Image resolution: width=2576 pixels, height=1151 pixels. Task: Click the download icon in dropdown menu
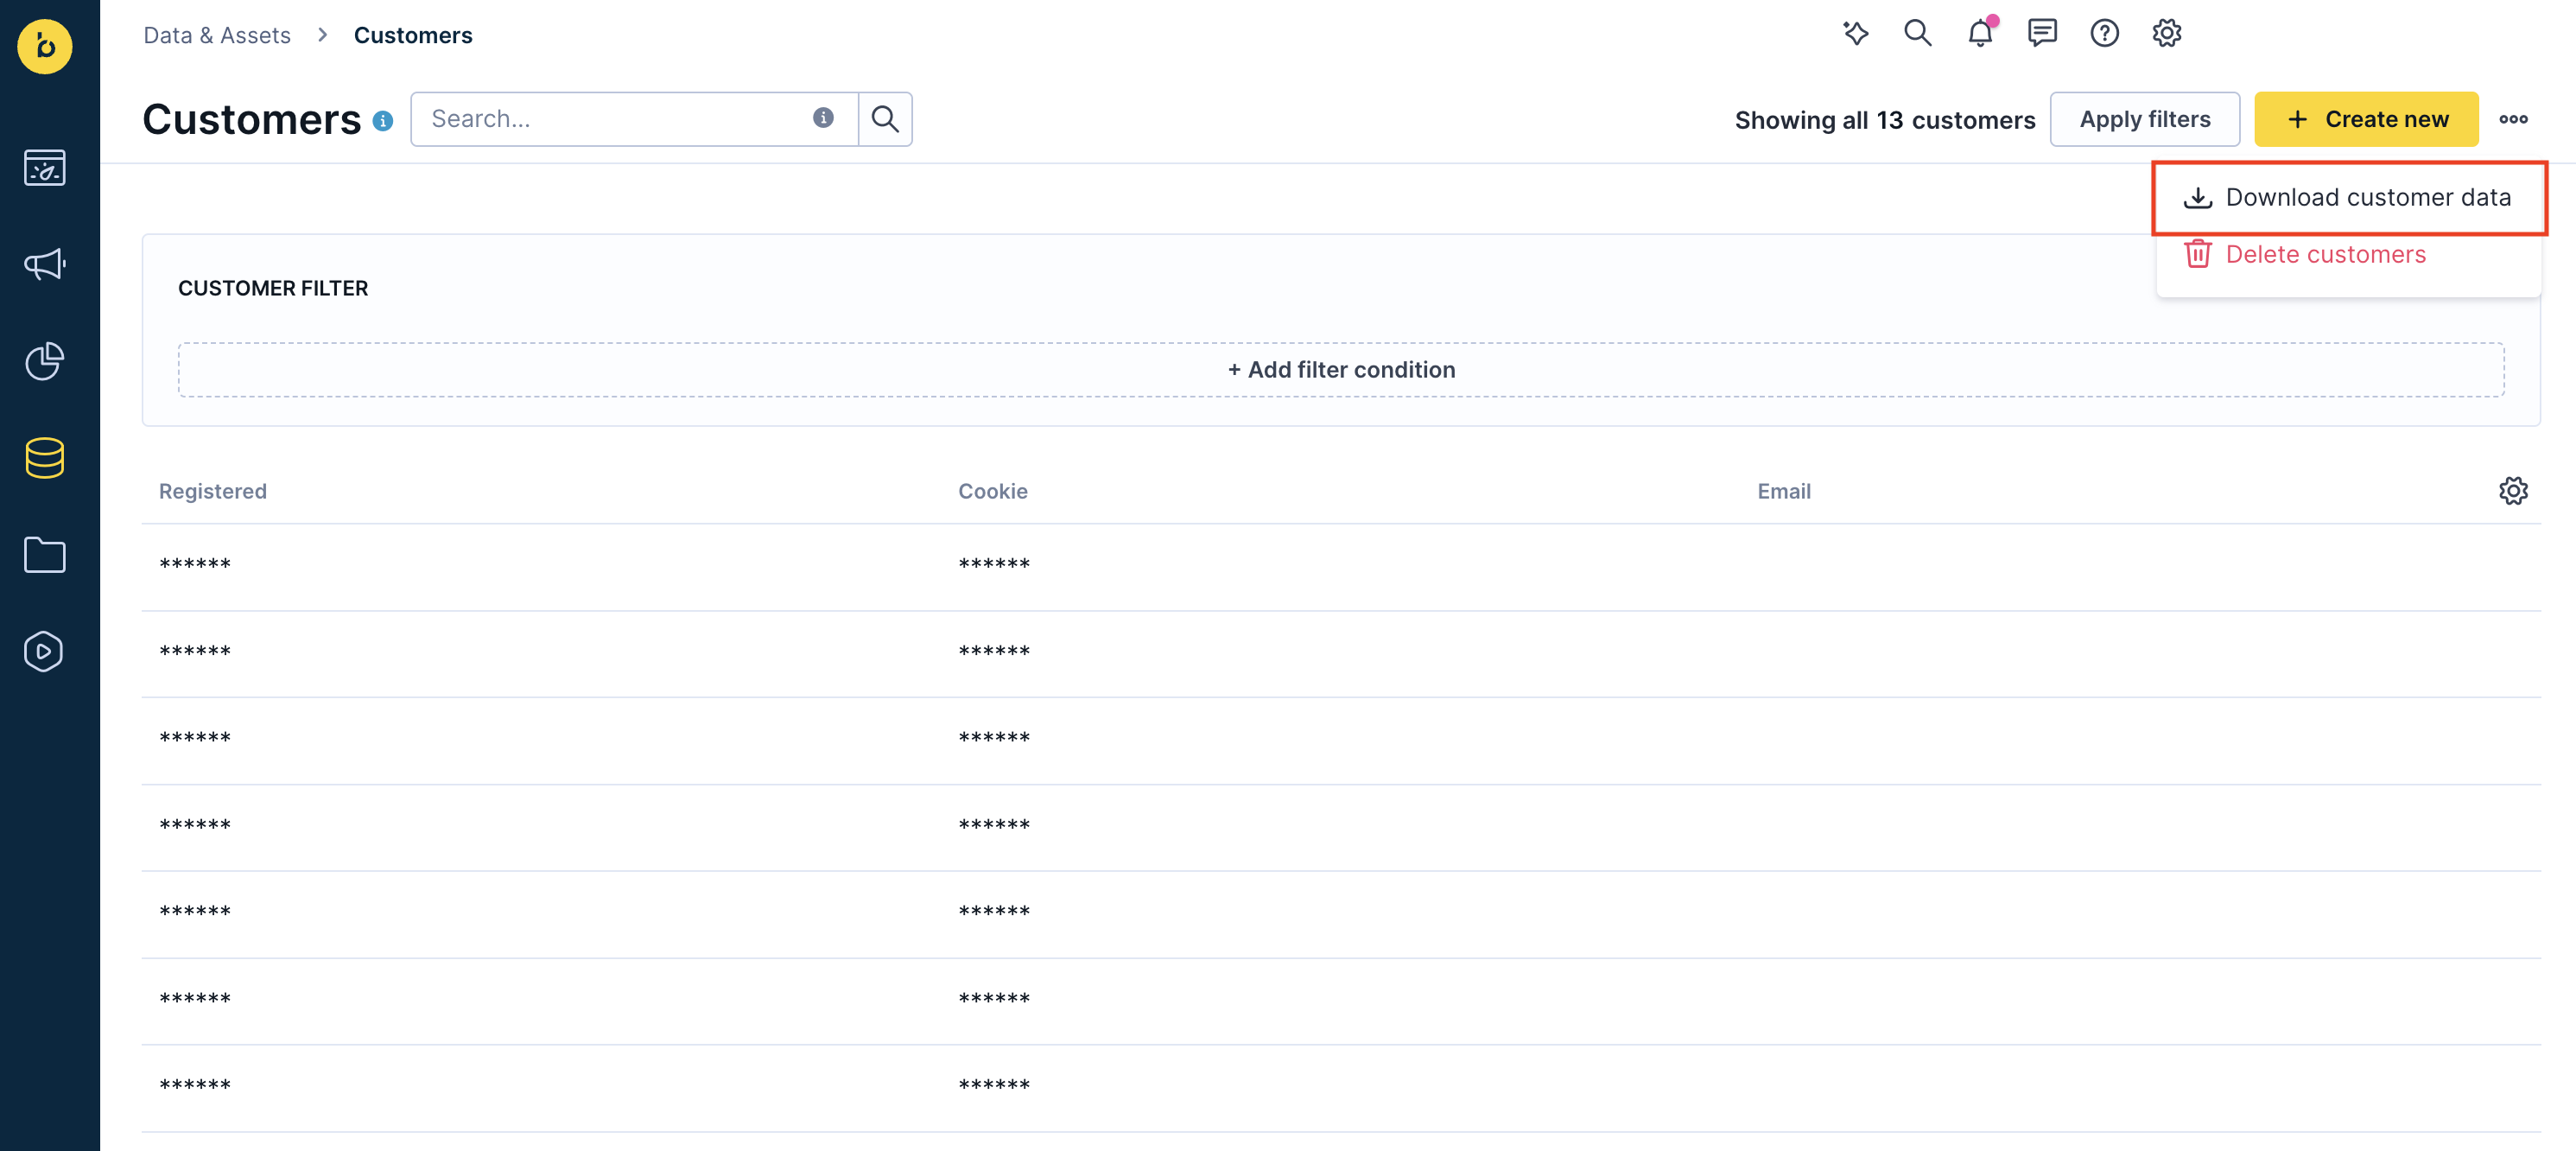pyautogui.click(x=2198, y=197)
